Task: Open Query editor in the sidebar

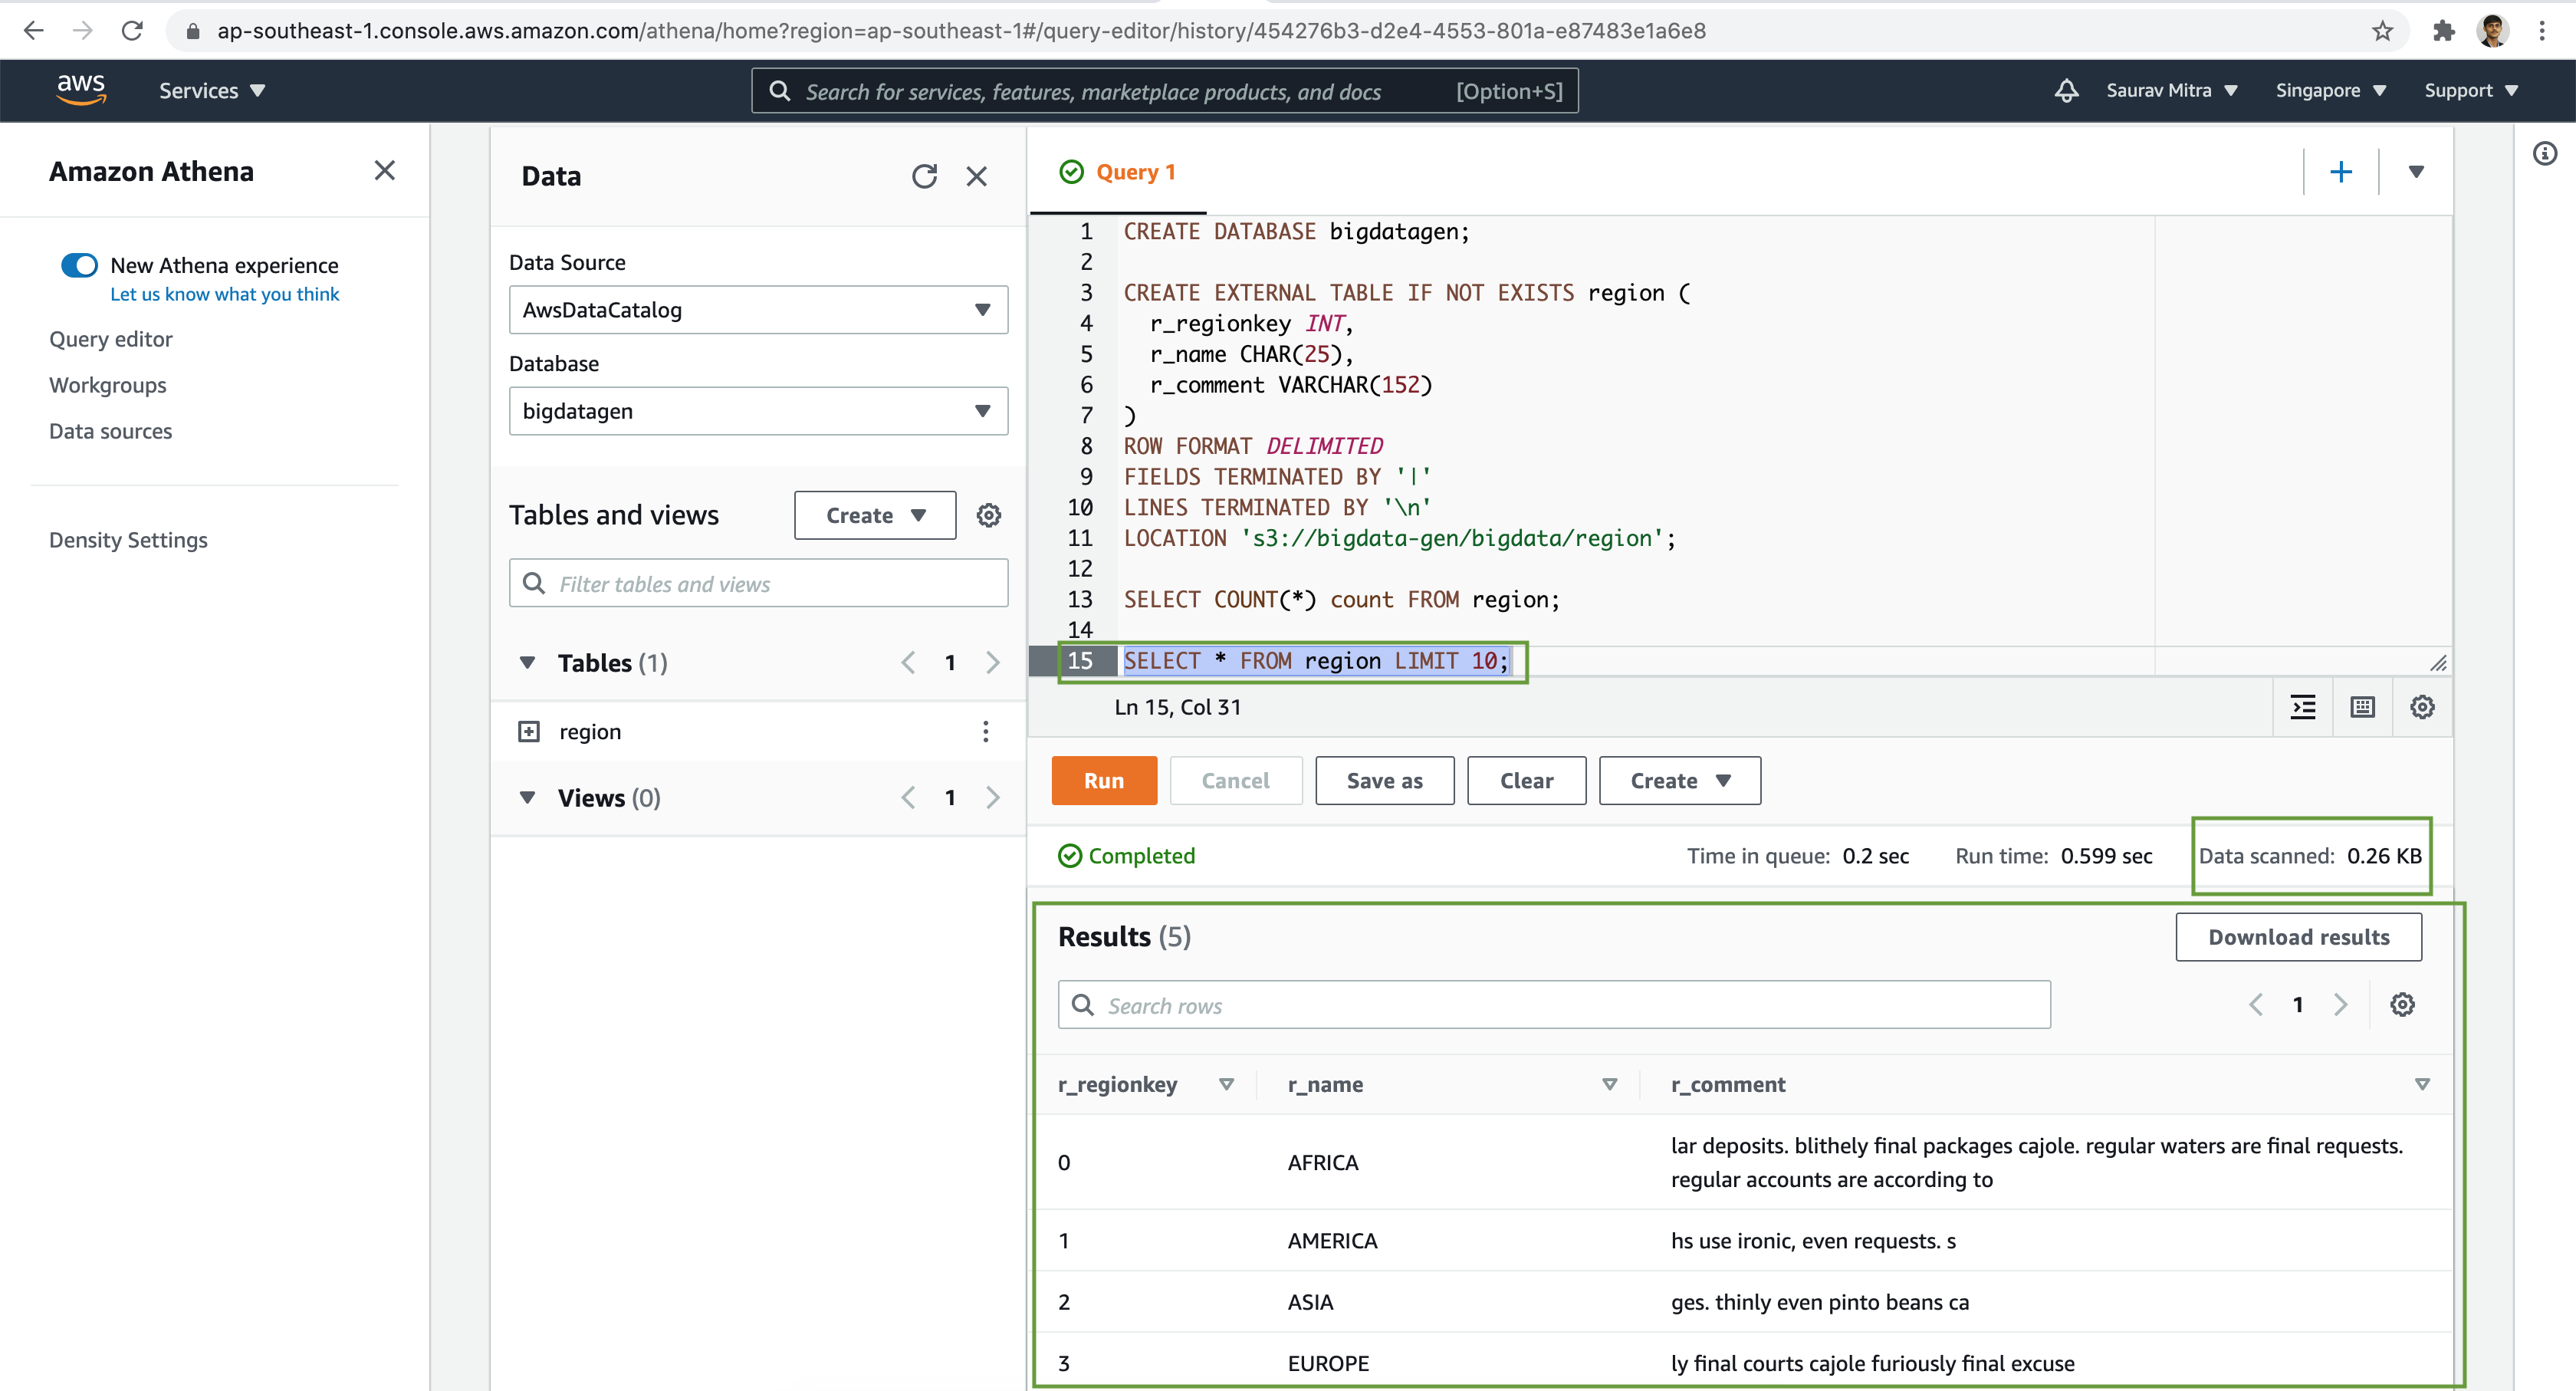Action: (111, 340)
